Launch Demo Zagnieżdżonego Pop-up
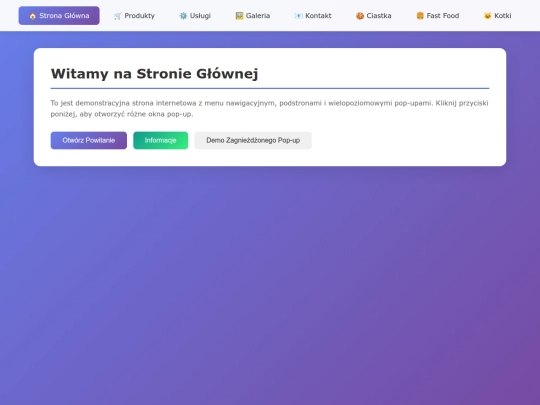Image resolution: width=540 pixels, height=405 pixels. (x=253, y=140)
